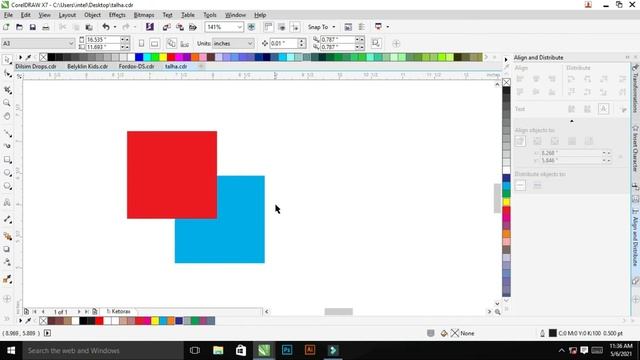Expand top color palette flyout arrow
The width and height of the screenshot is (640, 360).
(x=20, y=57)
